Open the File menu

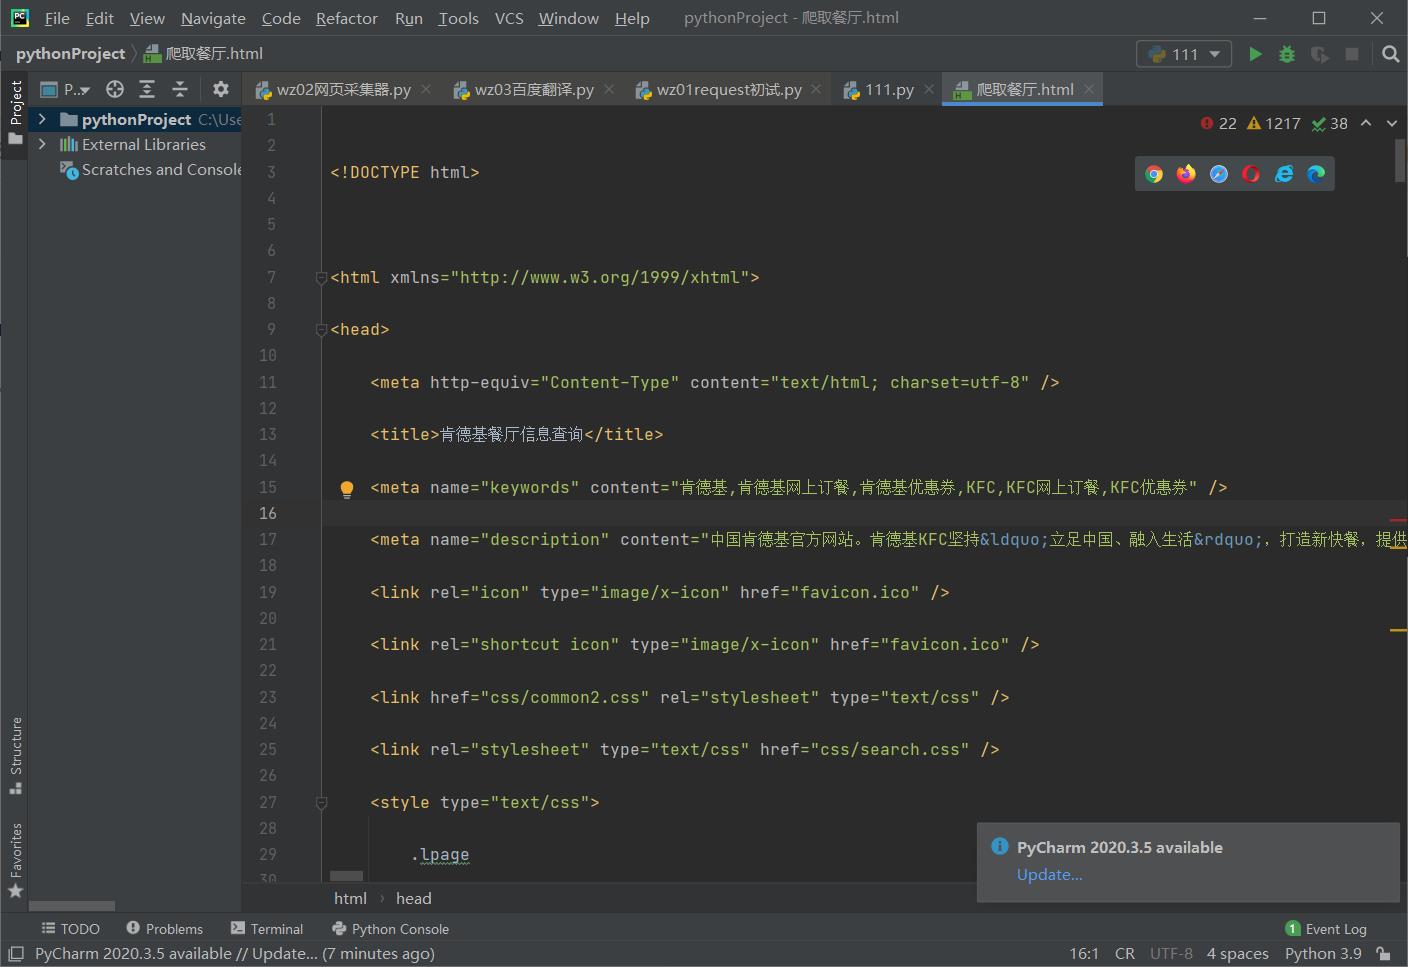(x=57, y=18)
